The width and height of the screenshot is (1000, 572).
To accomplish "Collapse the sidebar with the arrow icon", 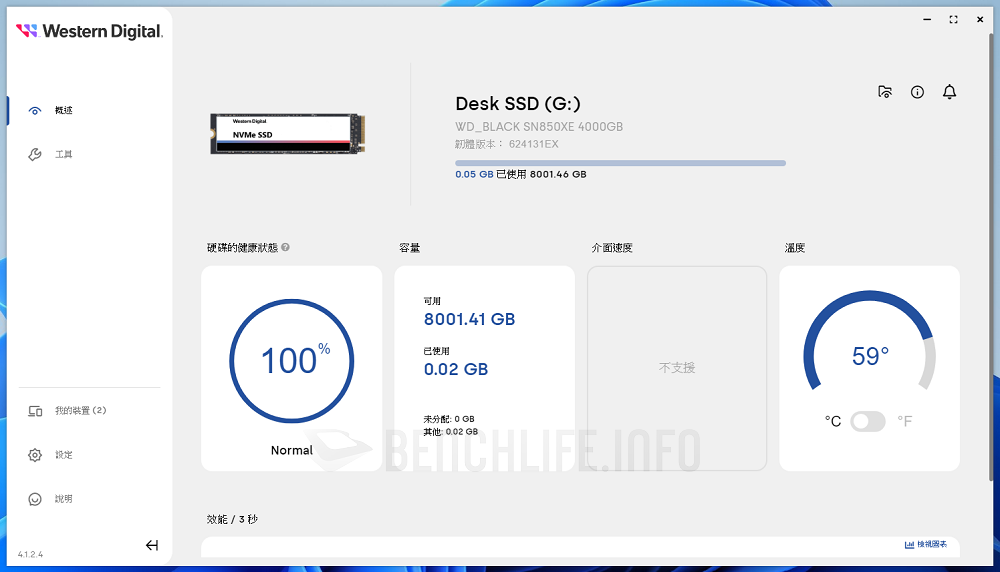I will (152, 545).
